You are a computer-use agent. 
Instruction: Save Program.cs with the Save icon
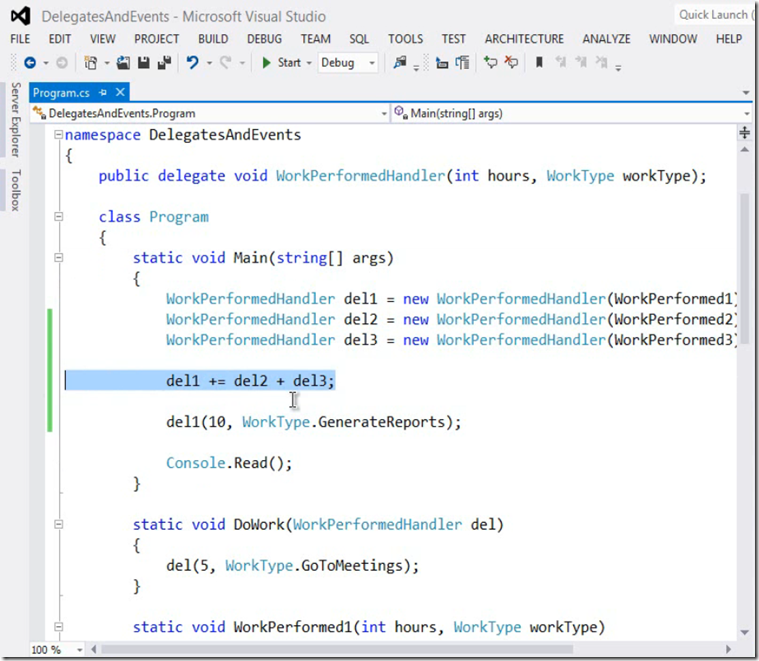point(144,63)
